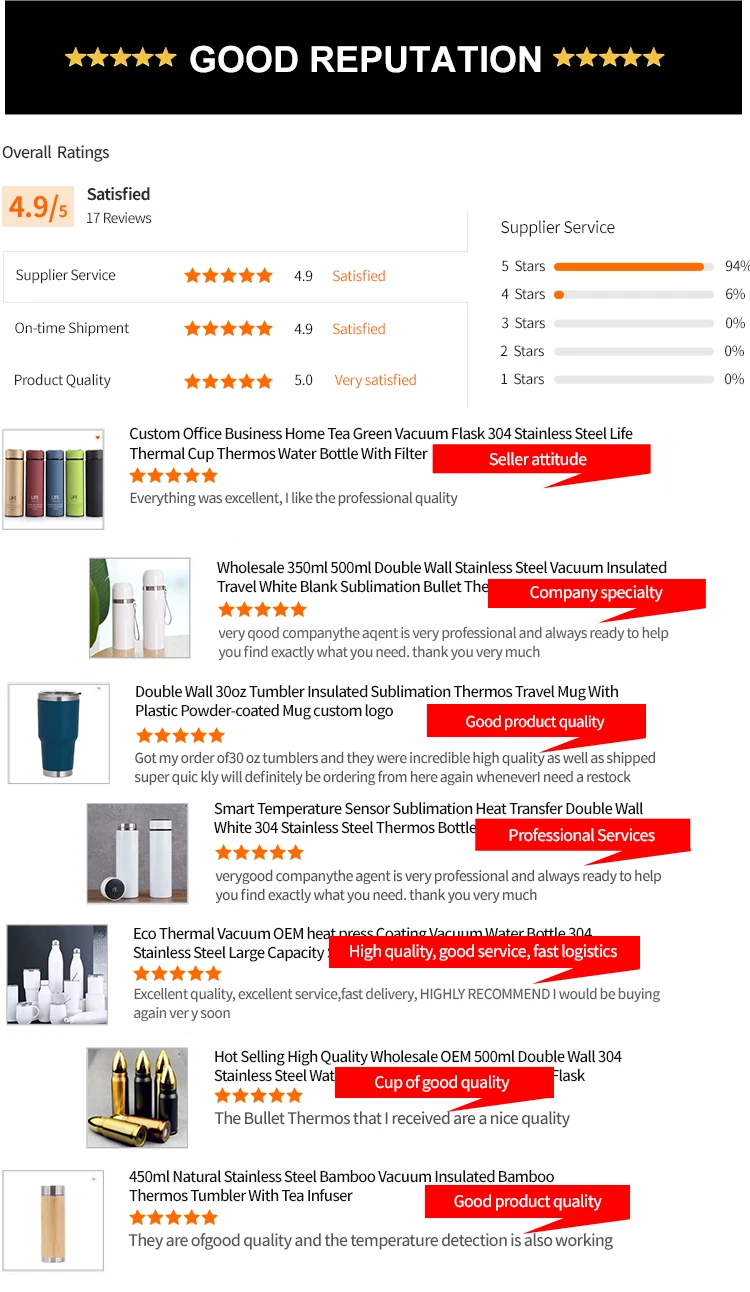Viewport: 750px width, 1292px height.
Task: Click the Product Quality star rating
Action: (x=228, y=380)
